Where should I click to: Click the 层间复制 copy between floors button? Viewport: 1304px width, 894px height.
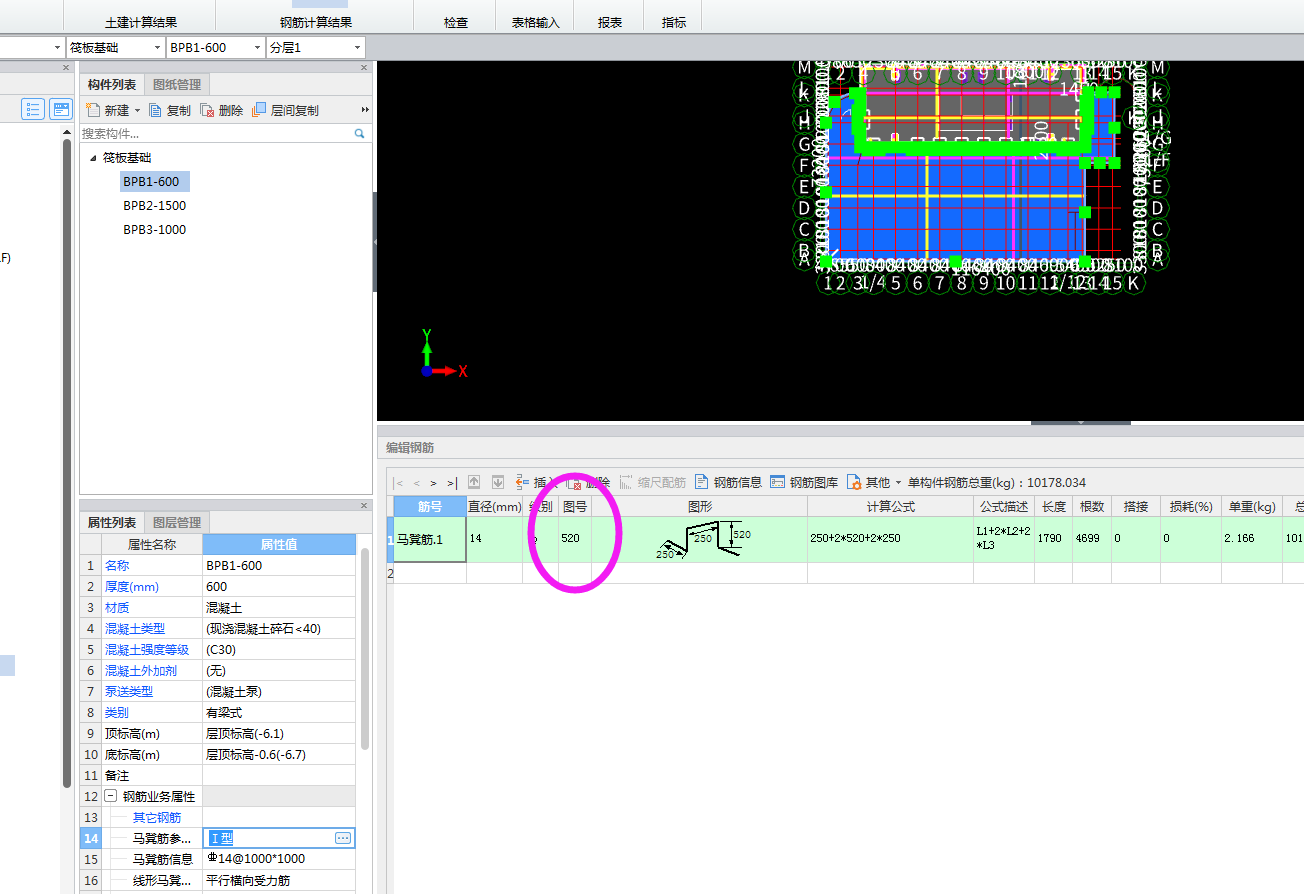[286, 110]
